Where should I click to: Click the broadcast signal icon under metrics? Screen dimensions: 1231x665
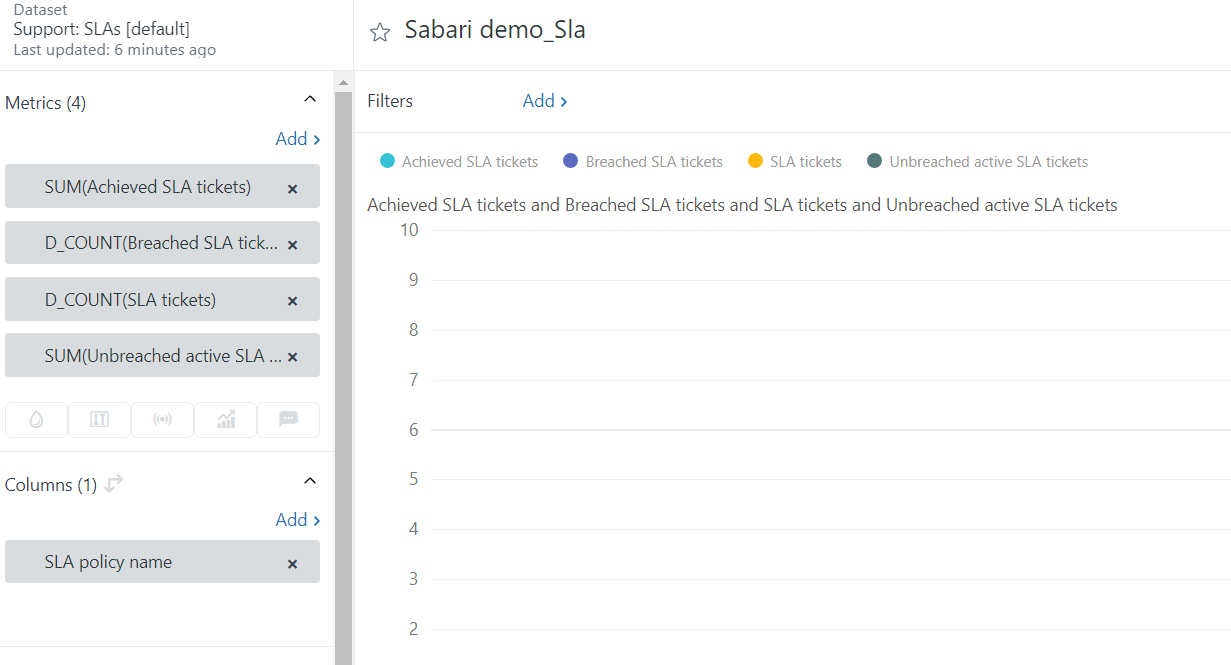click(x=162, y=420)
